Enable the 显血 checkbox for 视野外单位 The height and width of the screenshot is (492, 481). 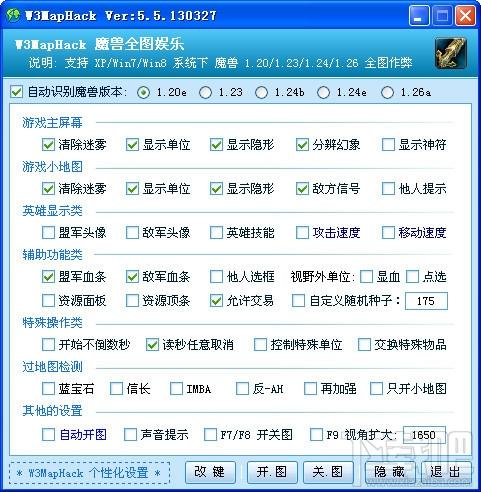point(366,277)
